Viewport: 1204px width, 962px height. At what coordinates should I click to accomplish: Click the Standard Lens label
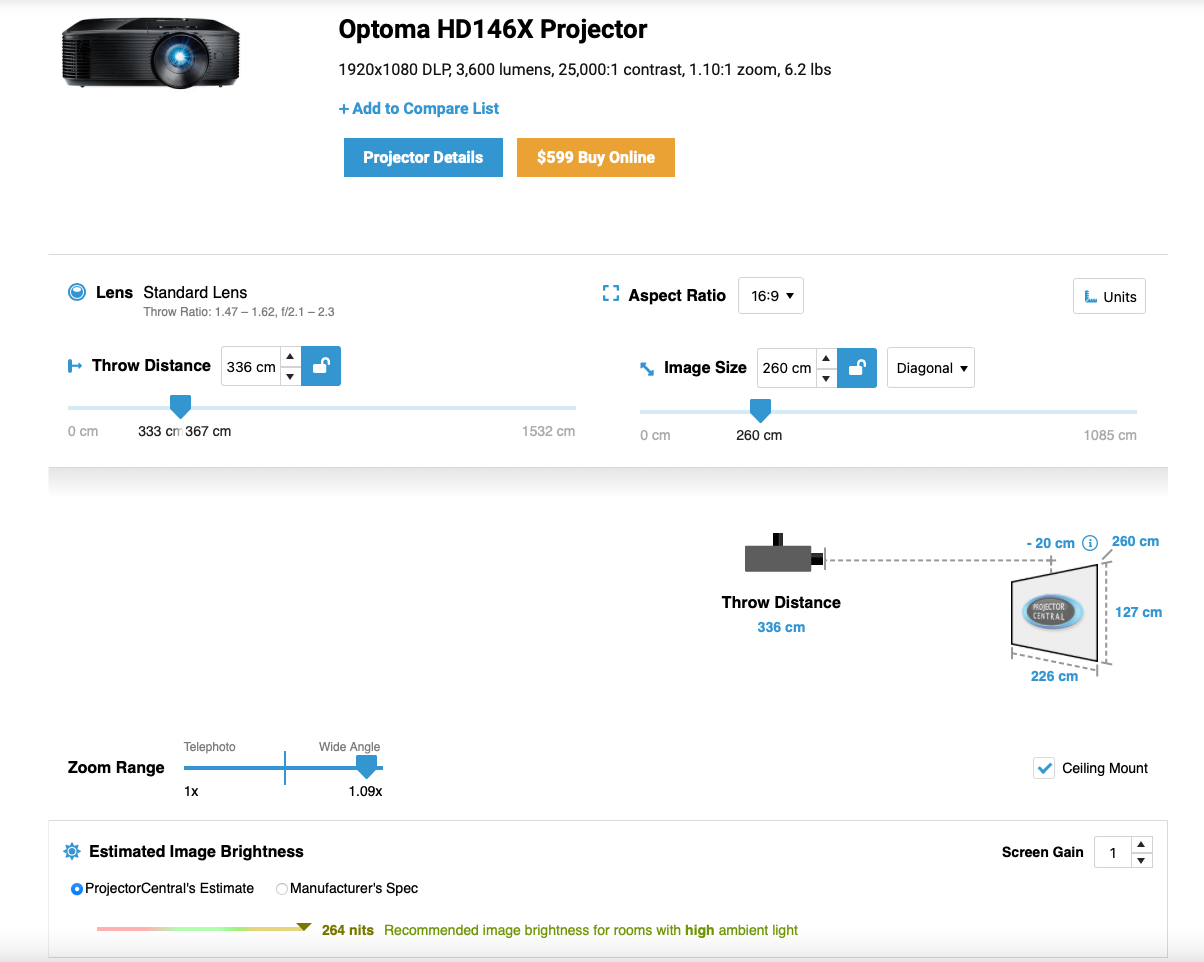point(195,293)
